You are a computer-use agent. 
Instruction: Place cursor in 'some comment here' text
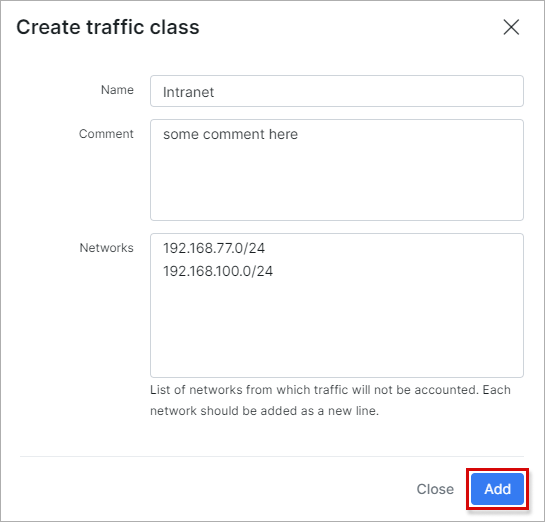click(x=230, y=134)
